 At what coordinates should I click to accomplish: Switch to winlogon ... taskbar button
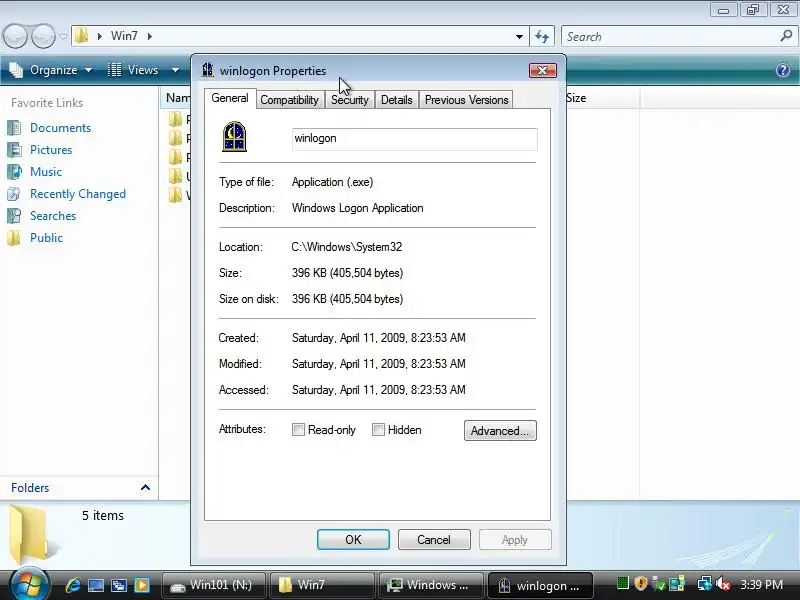coord(540,585)
